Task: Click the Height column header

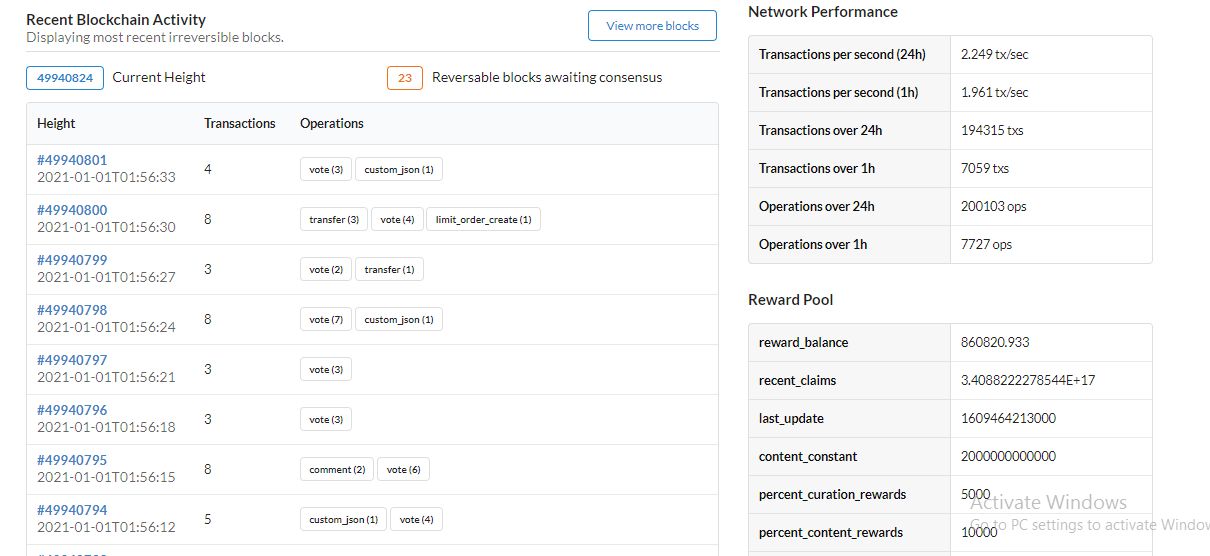Action: coord(56,123)
